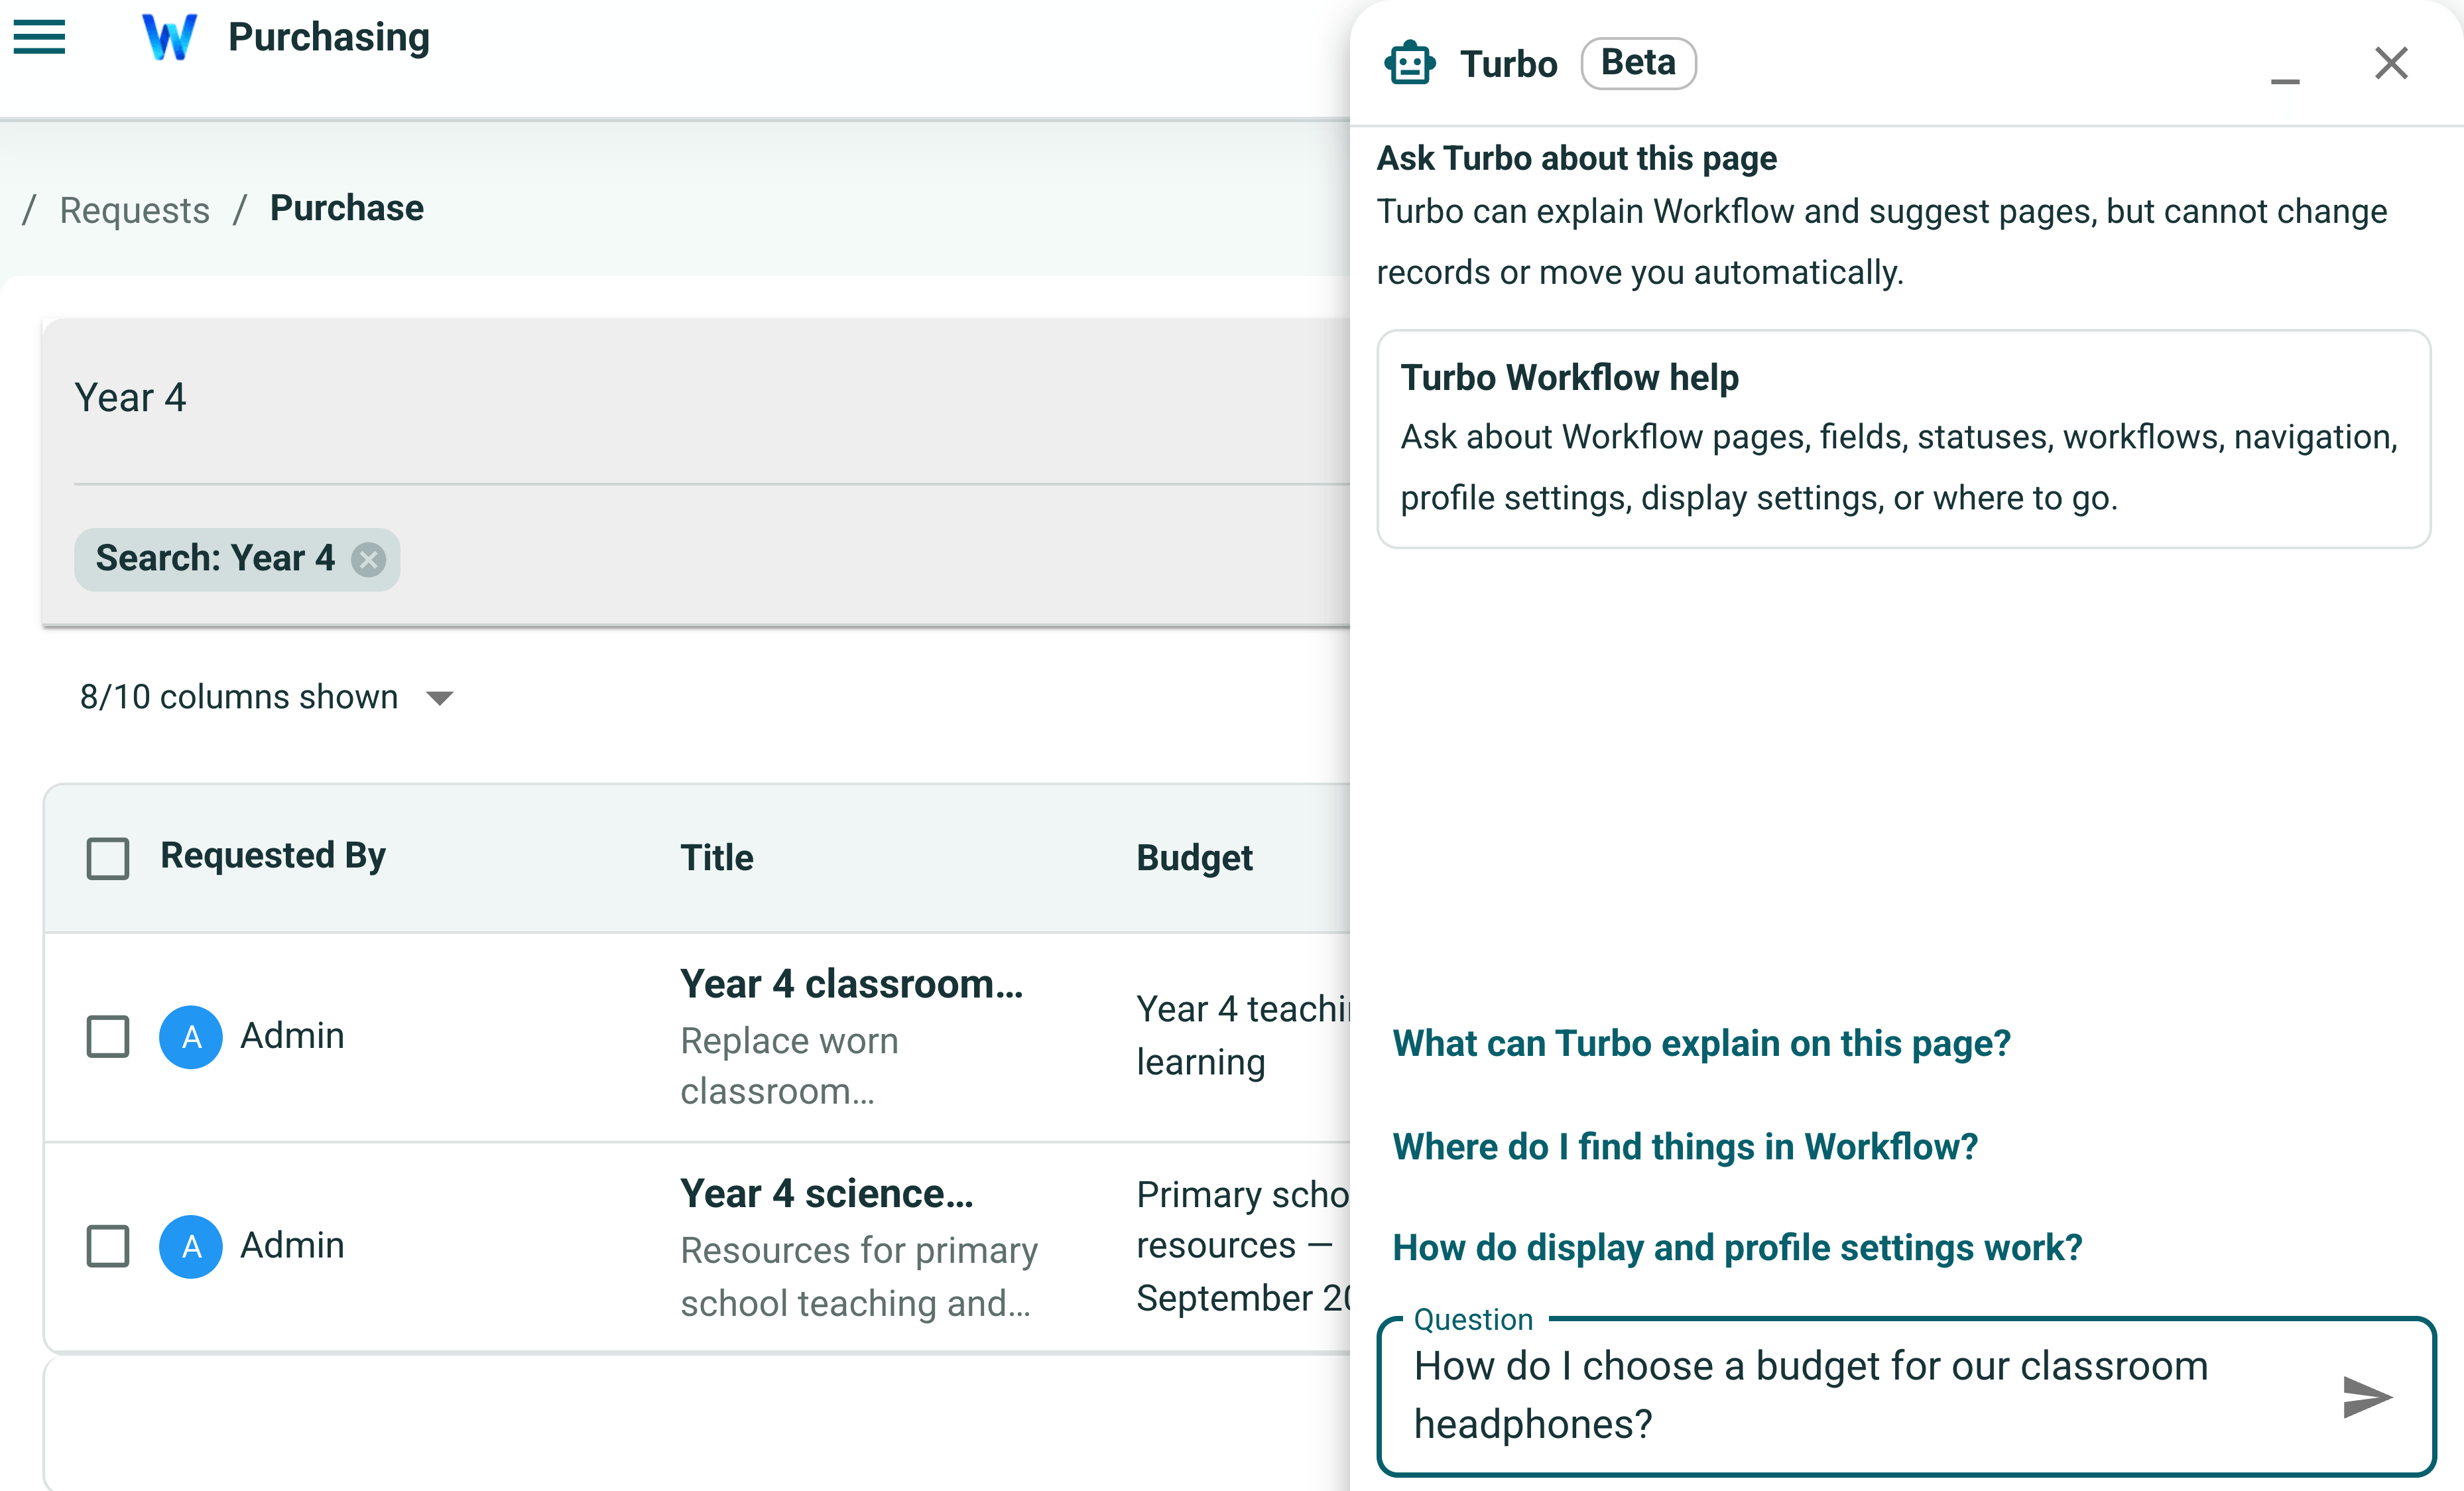Image resolution: width=2464 pixels, height=1491 pixels.
Task: Click 'Primary school resources' budget cell
Action: 1242,1246
